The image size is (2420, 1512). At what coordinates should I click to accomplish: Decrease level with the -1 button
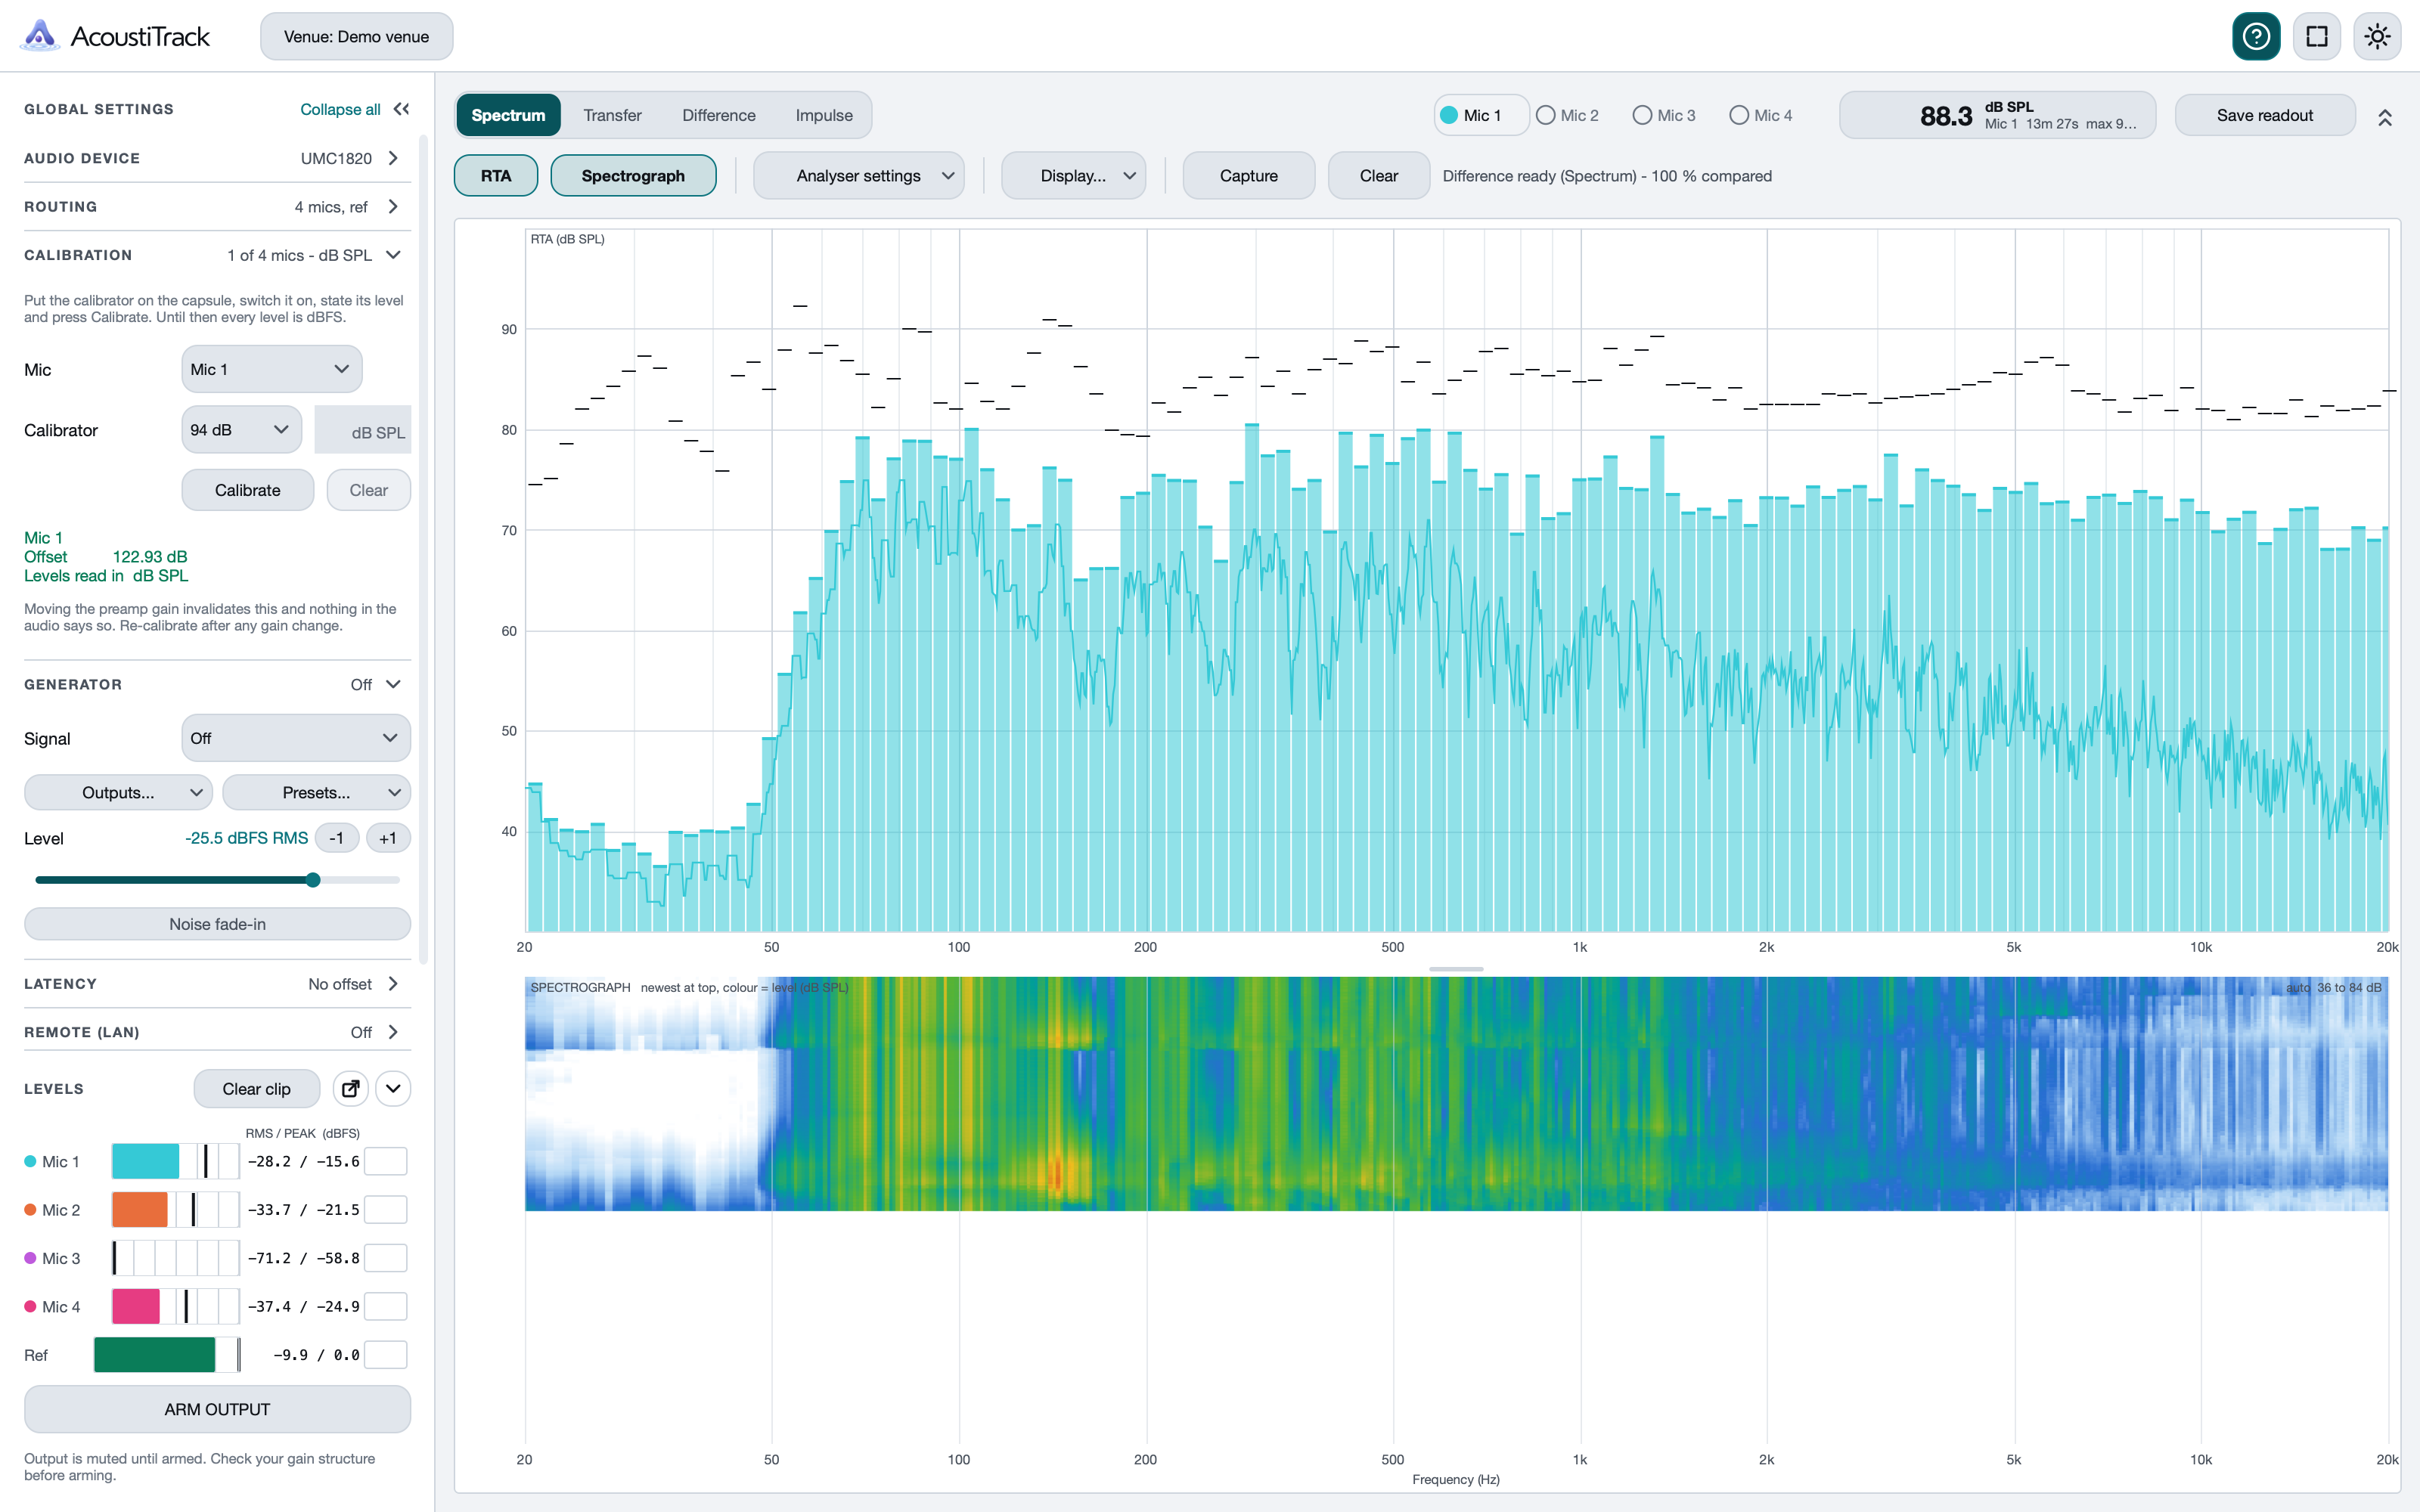pyautogui.click(x=337, y=838)
